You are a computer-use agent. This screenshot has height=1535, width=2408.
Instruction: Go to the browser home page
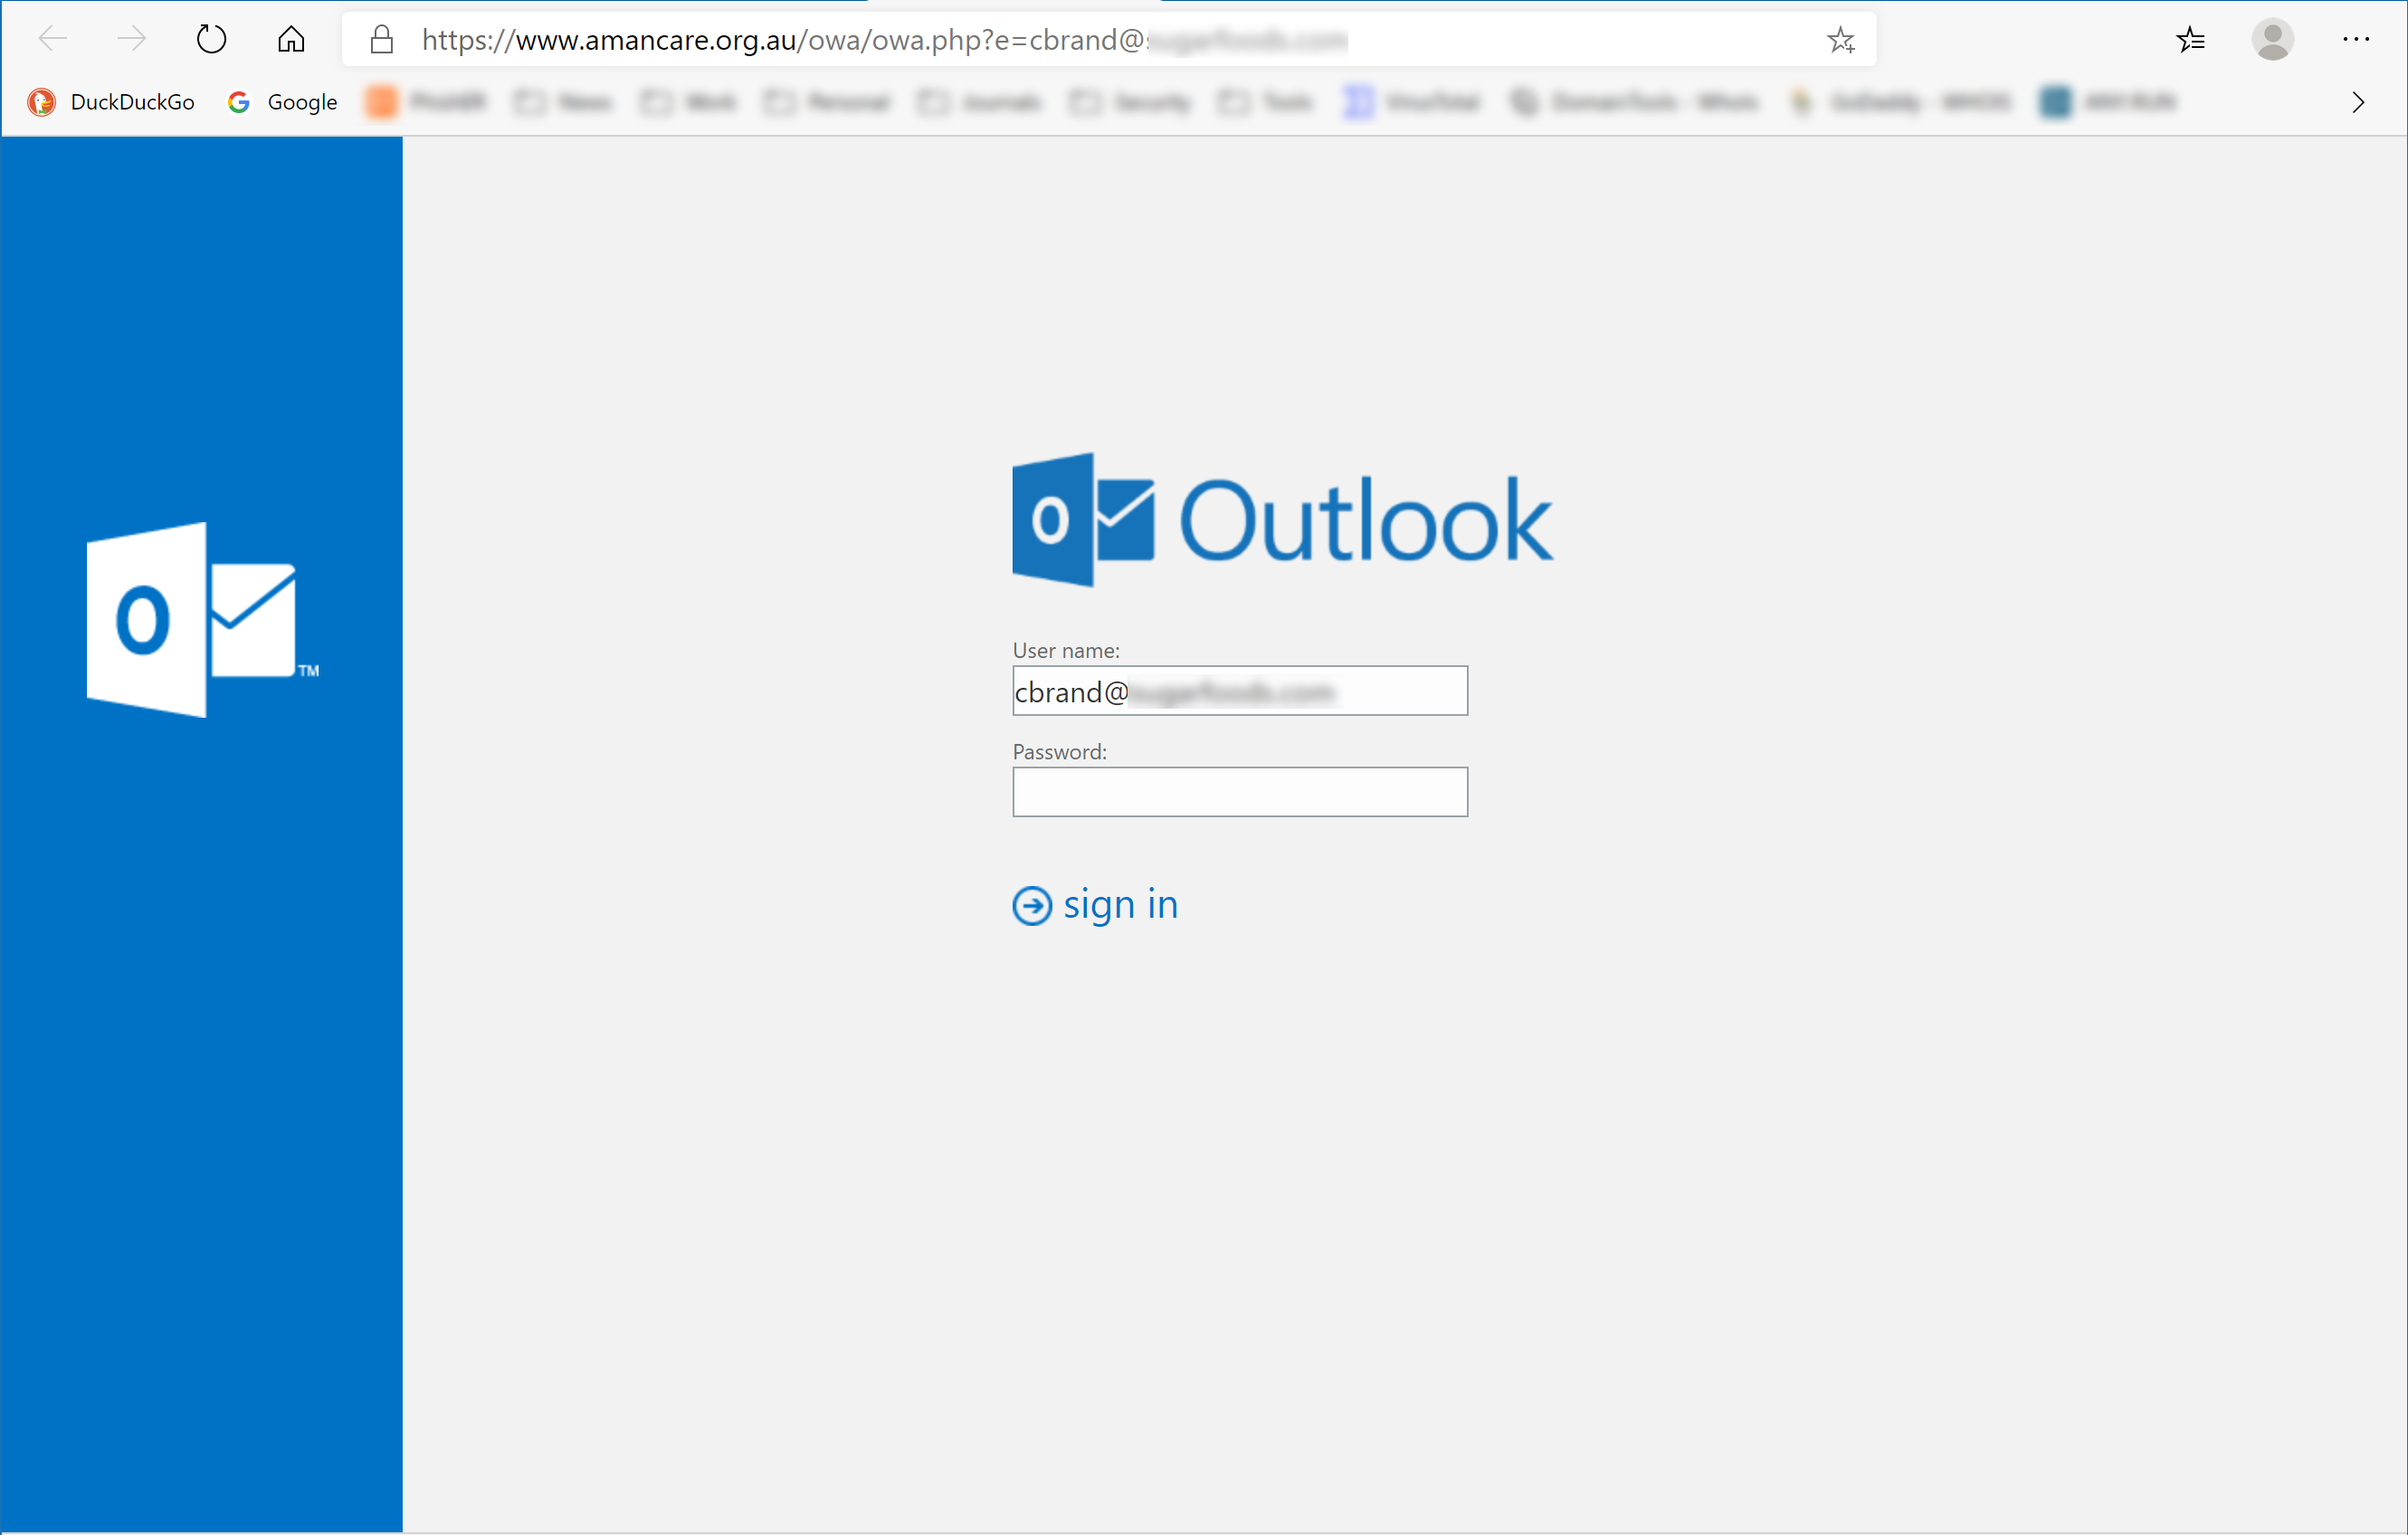click(x=291, y=40)
